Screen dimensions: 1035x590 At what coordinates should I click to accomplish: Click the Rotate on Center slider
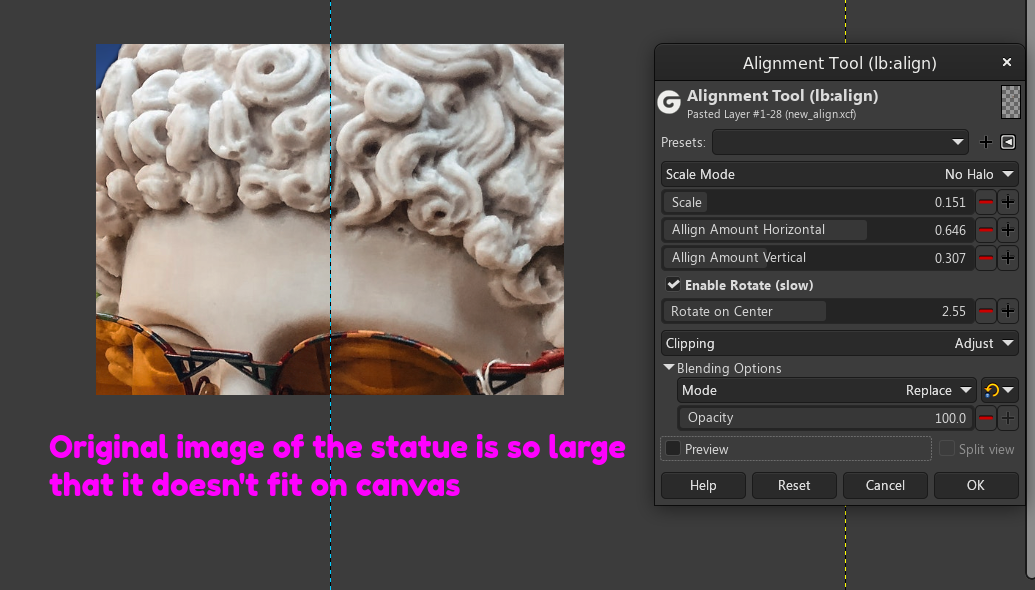[818, 311]
